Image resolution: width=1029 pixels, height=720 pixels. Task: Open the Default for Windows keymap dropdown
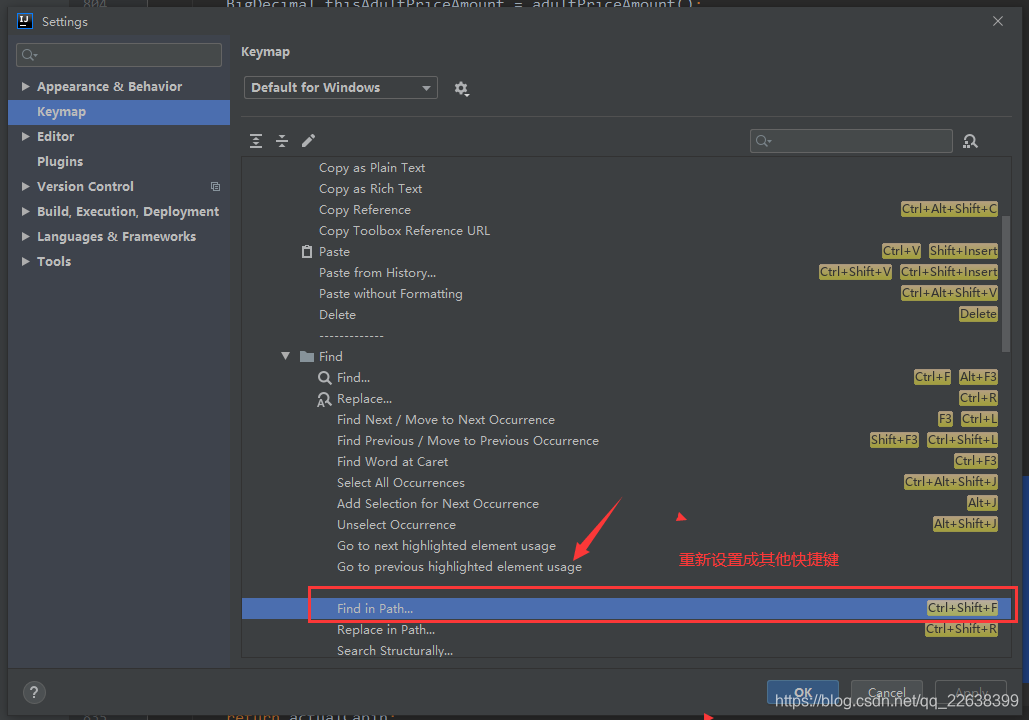click(341, 87)
